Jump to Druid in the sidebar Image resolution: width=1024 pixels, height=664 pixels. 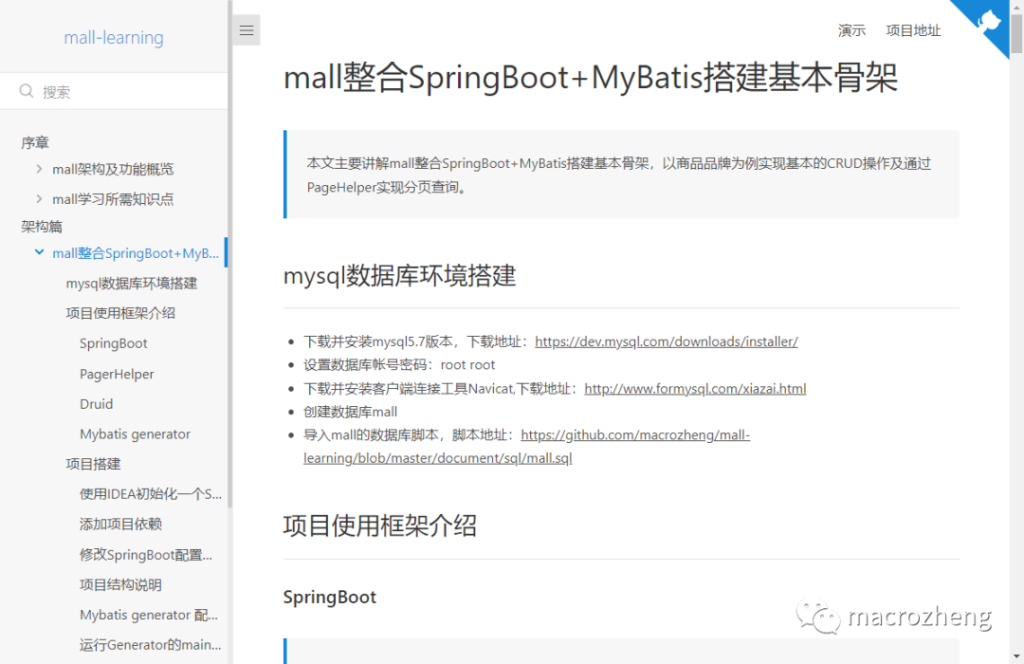(96, 404)
